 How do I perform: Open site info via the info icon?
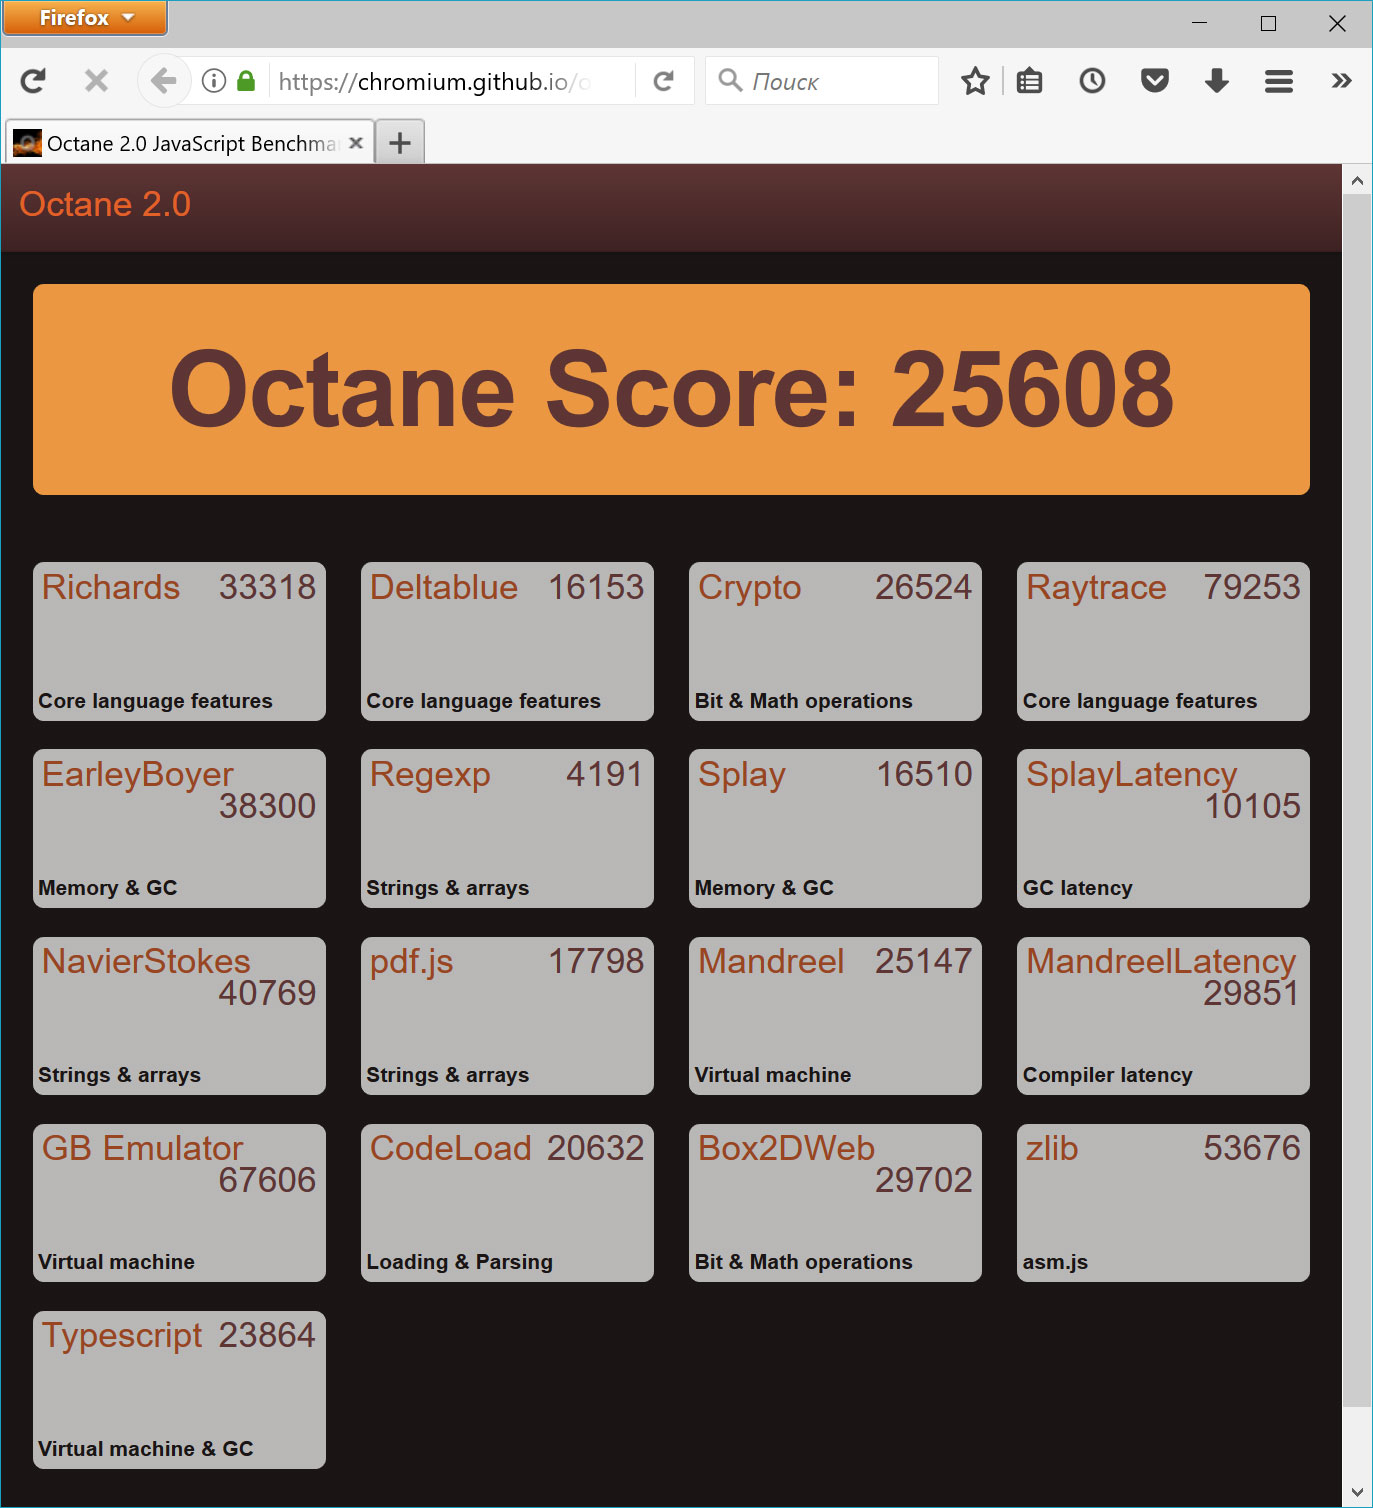213,81
